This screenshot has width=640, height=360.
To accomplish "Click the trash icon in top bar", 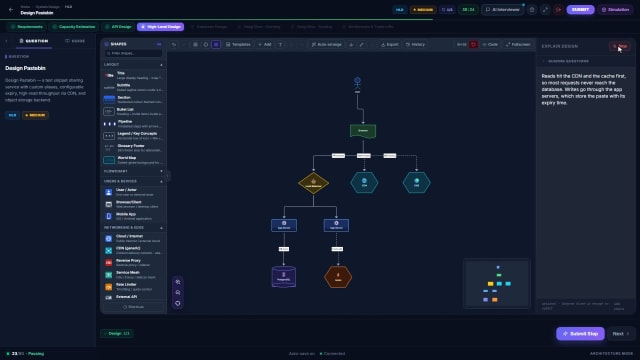I will [x=532, y=9].
